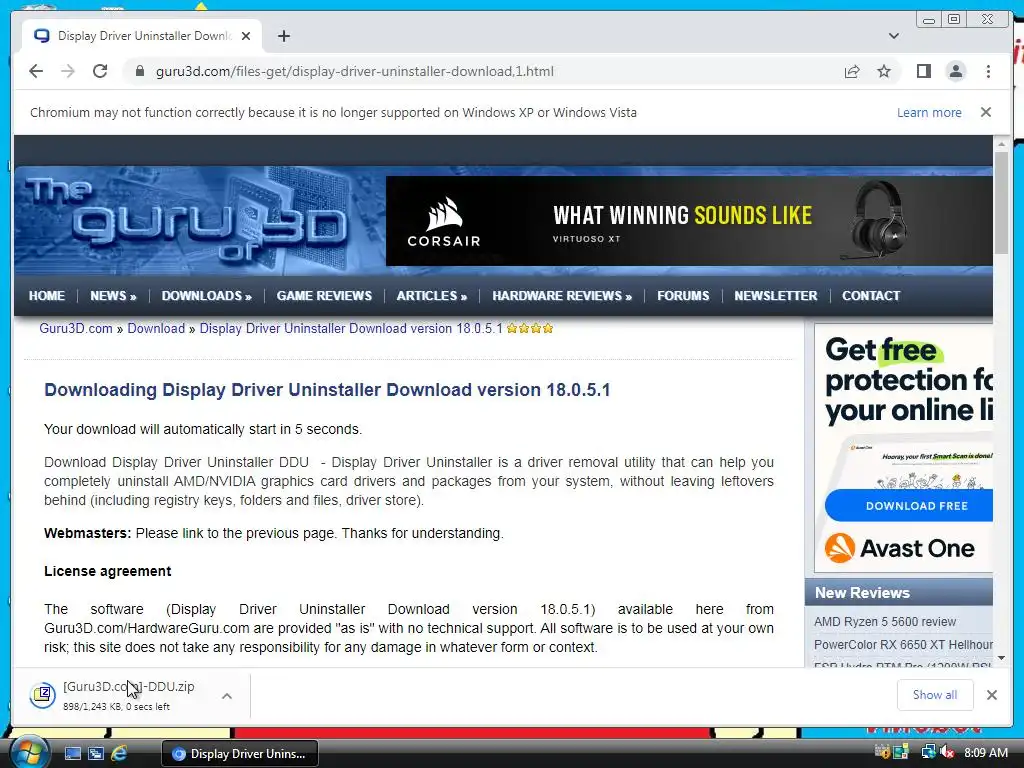
Task: Open the profile avatar menu
Action: (955, 71)
